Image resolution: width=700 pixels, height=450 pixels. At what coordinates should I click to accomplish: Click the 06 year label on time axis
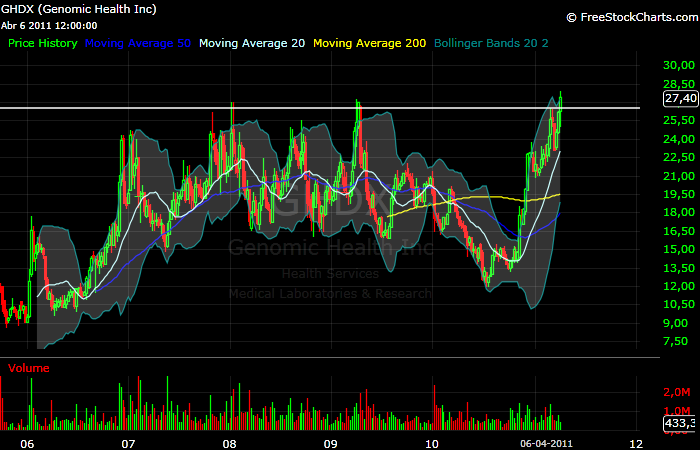[27, 444]
